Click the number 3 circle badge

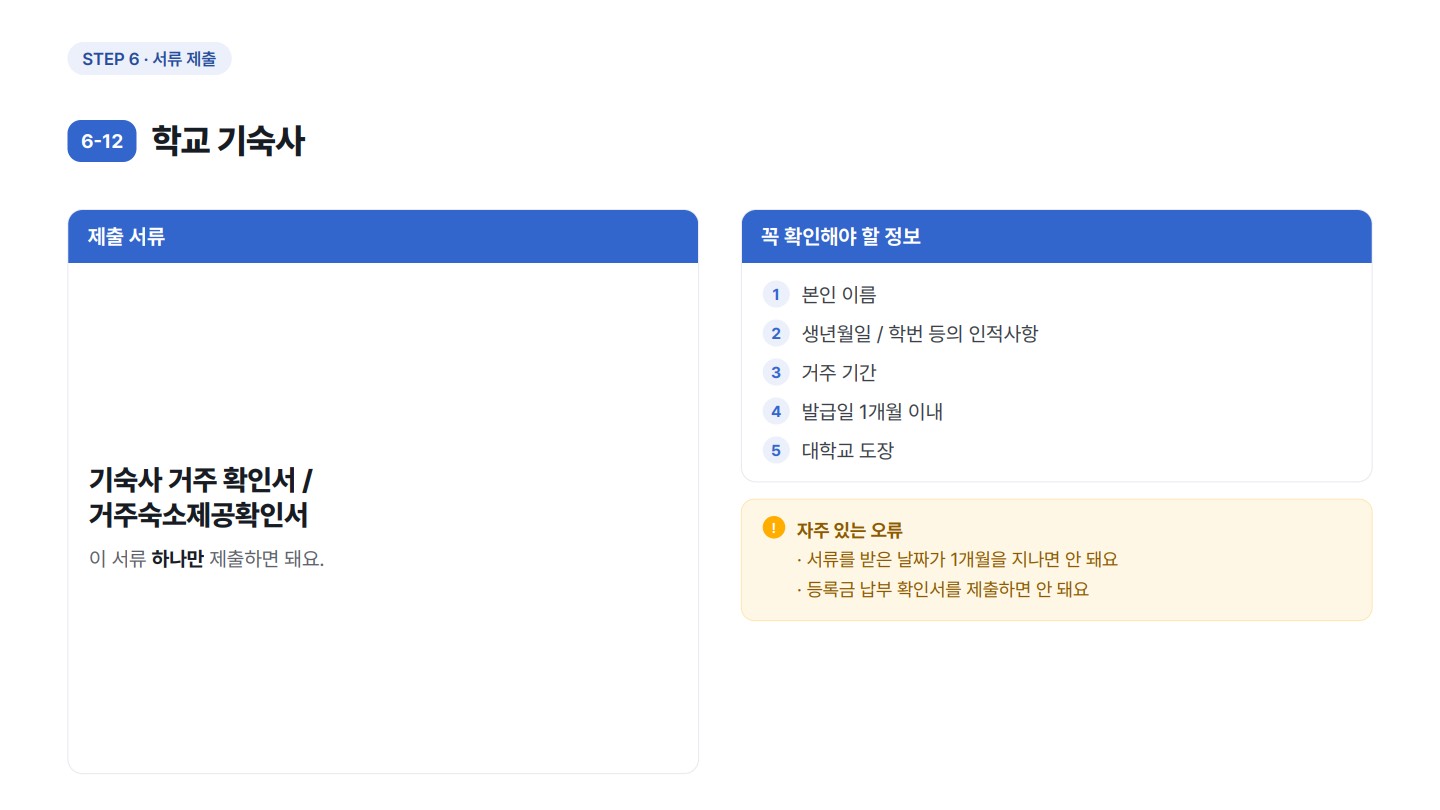click(775, 372)
